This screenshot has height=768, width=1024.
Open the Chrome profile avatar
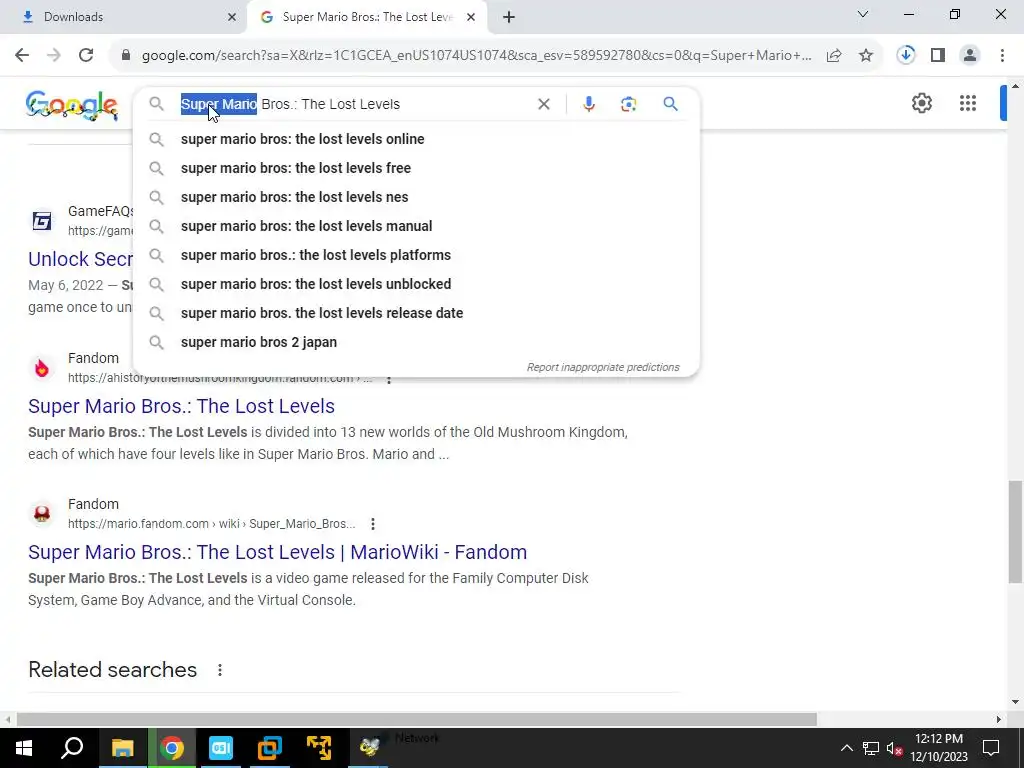(970, 56)
